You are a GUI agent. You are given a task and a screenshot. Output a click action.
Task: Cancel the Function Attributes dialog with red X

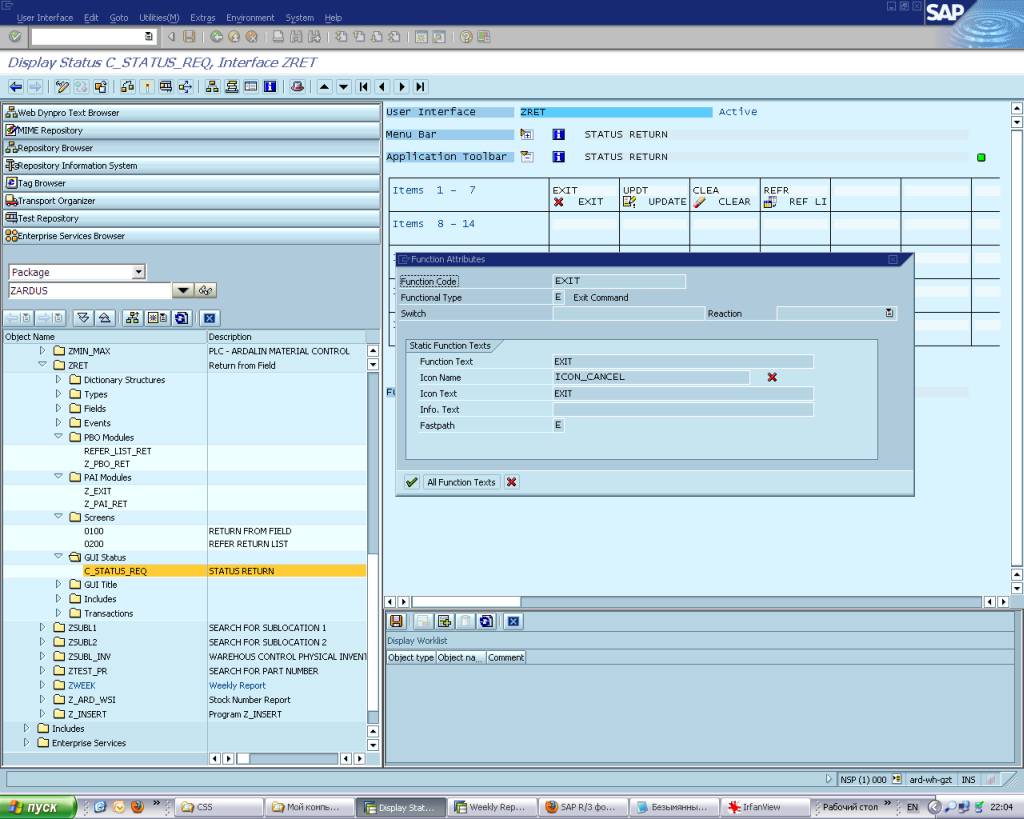pos(511,482)
